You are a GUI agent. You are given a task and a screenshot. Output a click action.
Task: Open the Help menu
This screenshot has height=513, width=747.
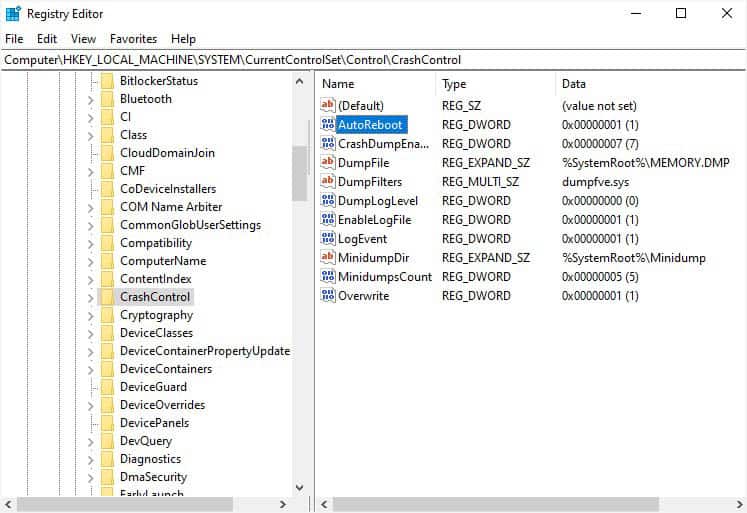[183, 39]
